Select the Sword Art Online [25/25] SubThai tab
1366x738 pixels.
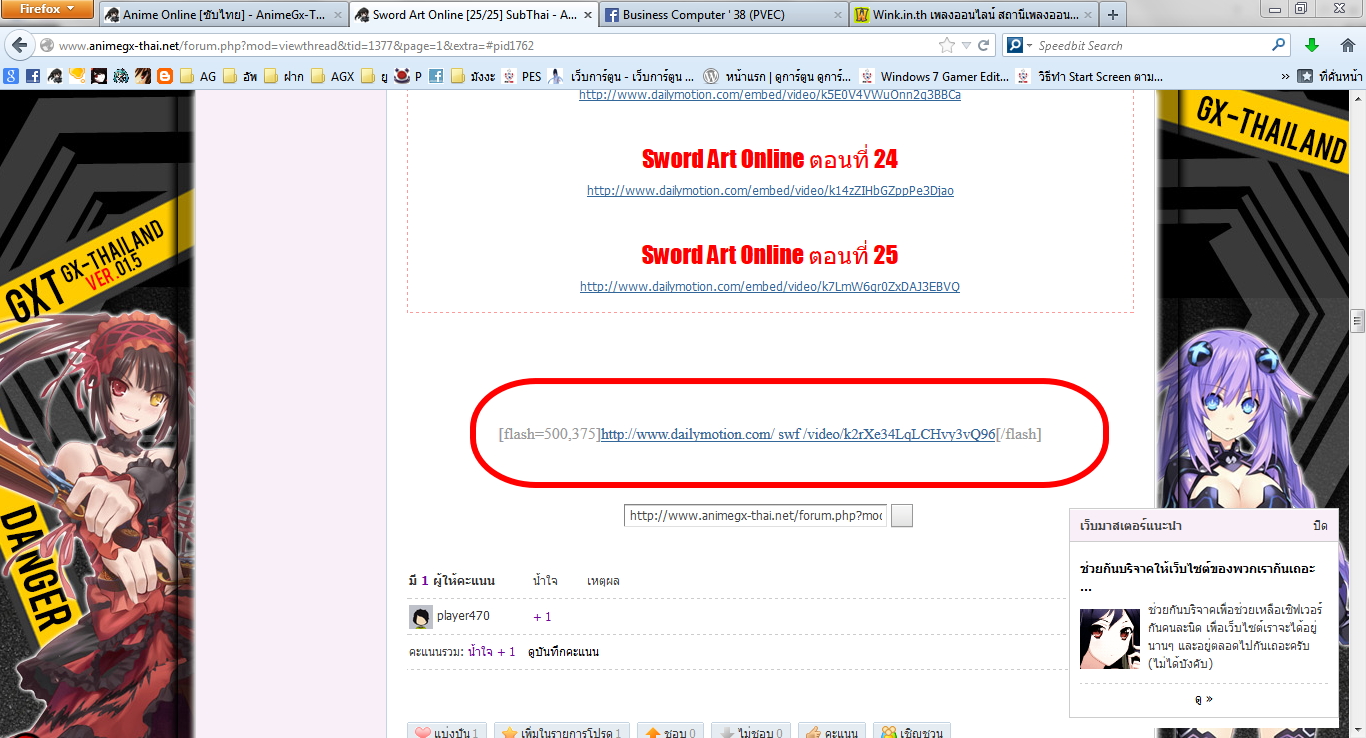coord(473,15)
